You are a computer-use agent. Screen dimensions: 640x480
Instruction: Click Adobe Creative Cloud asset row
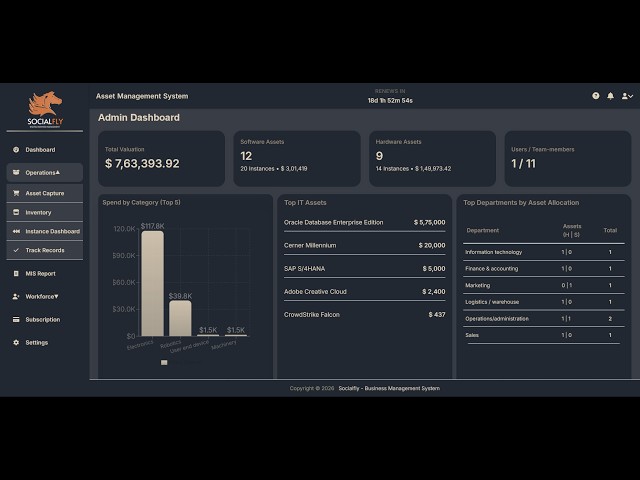point(364,291)
